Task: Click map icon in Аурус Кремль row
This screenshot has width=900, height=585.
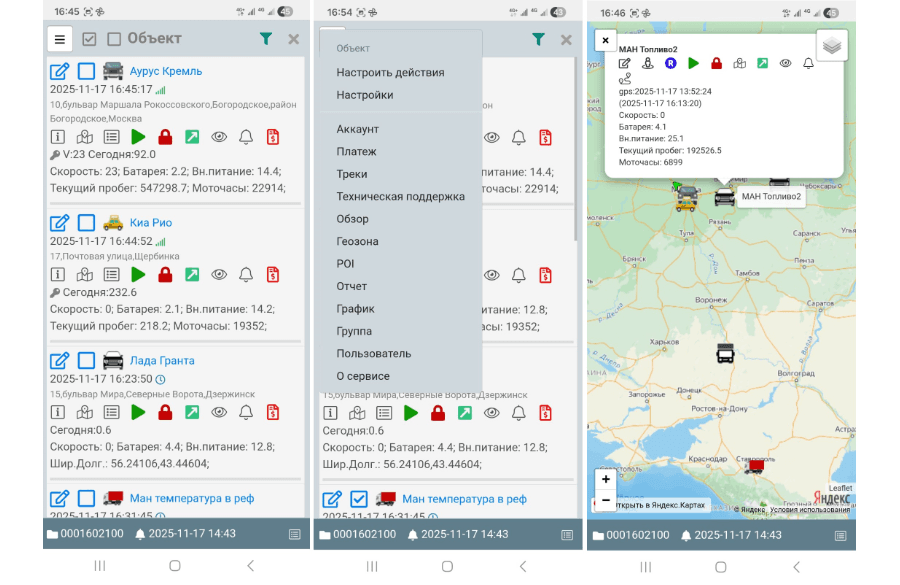Action: 85,137
